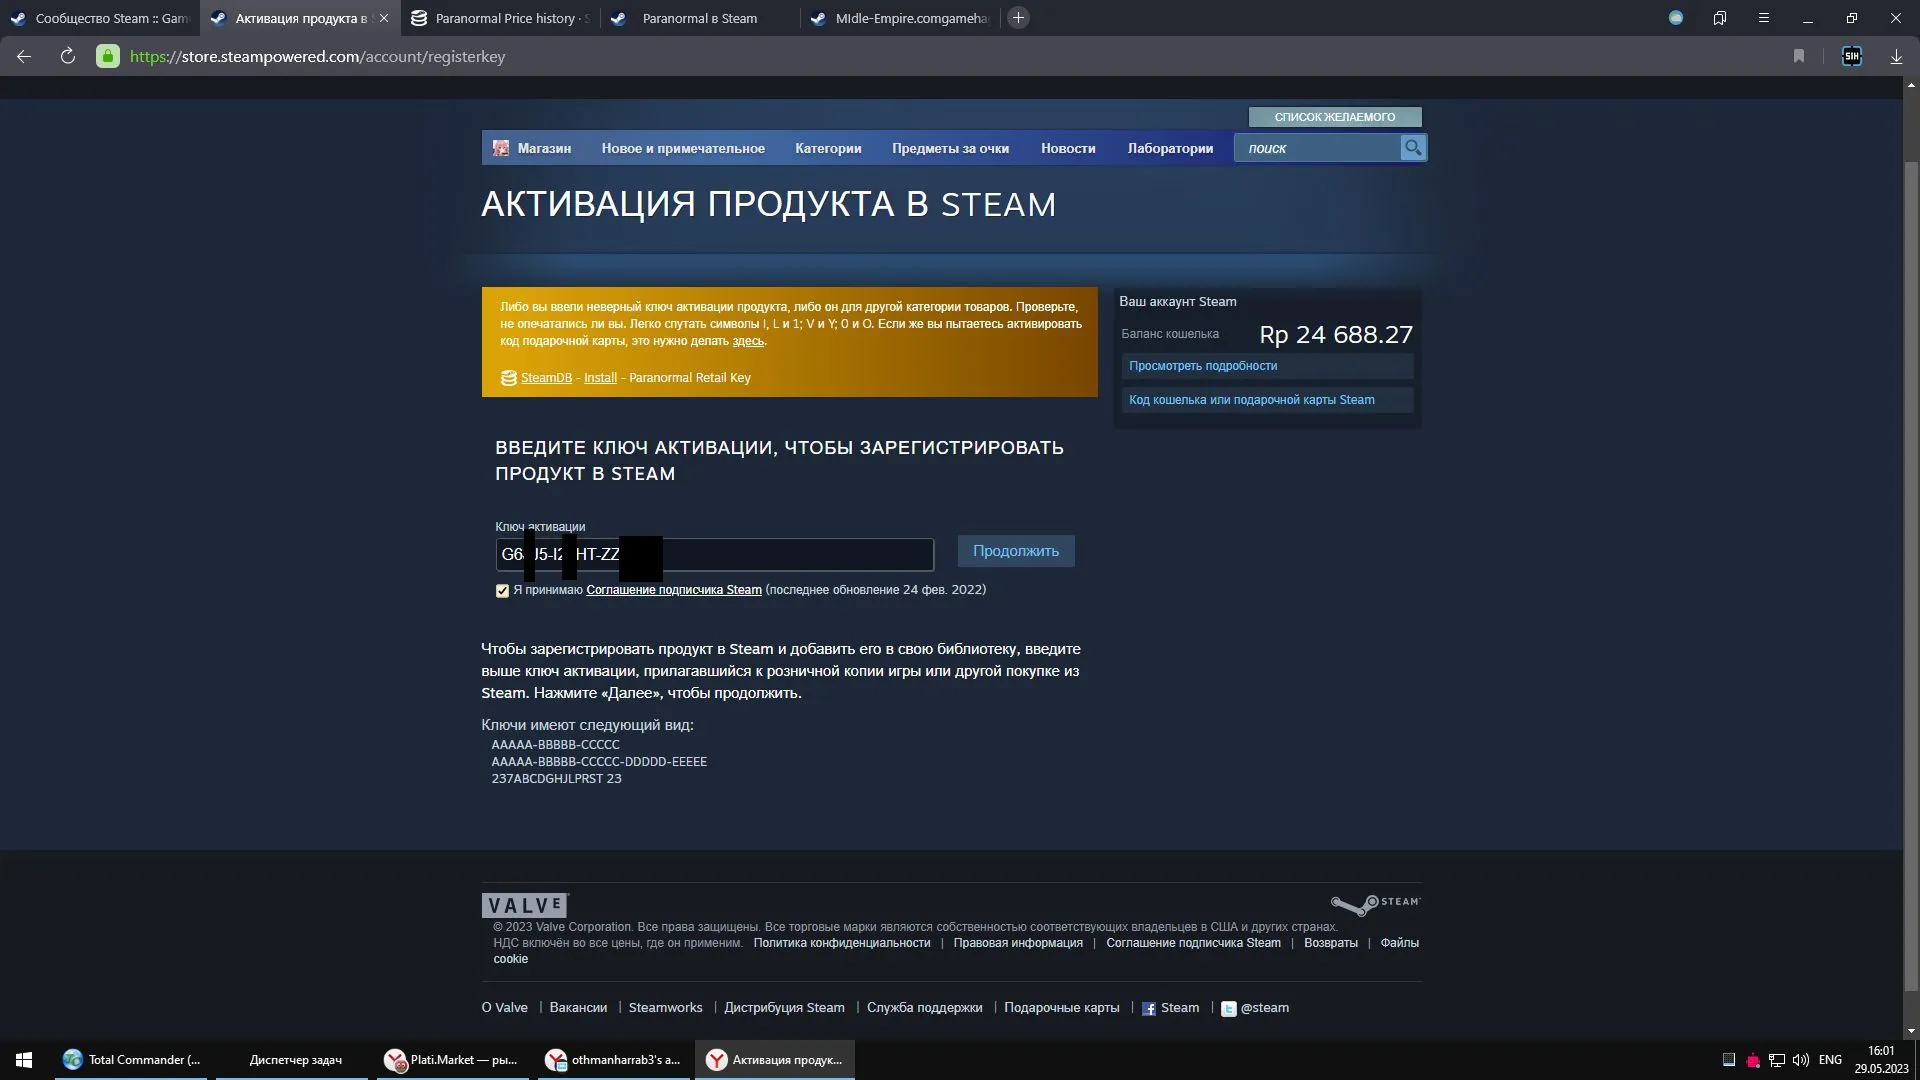Open Служба поддержки footer link
The image size is (1920, 1080).
(924, 1008)
